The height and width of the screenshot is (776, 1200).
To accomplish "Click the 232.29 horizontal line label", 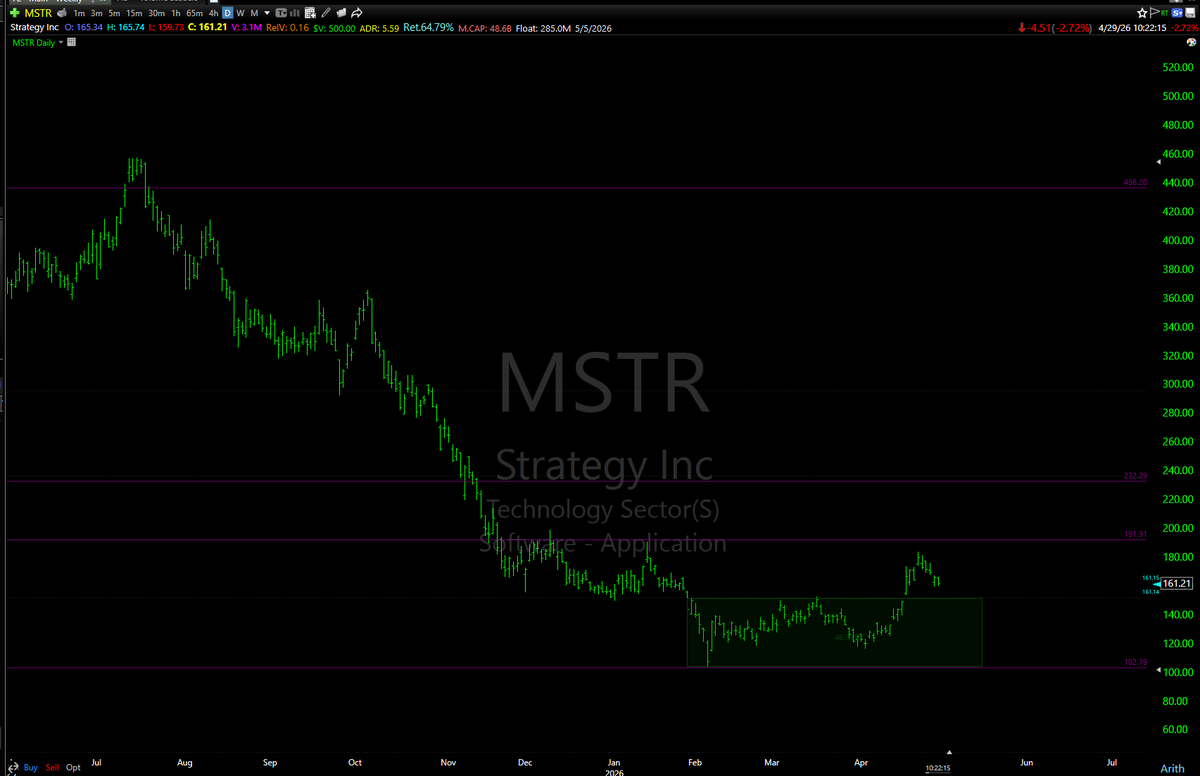I will click(1135, 476).
